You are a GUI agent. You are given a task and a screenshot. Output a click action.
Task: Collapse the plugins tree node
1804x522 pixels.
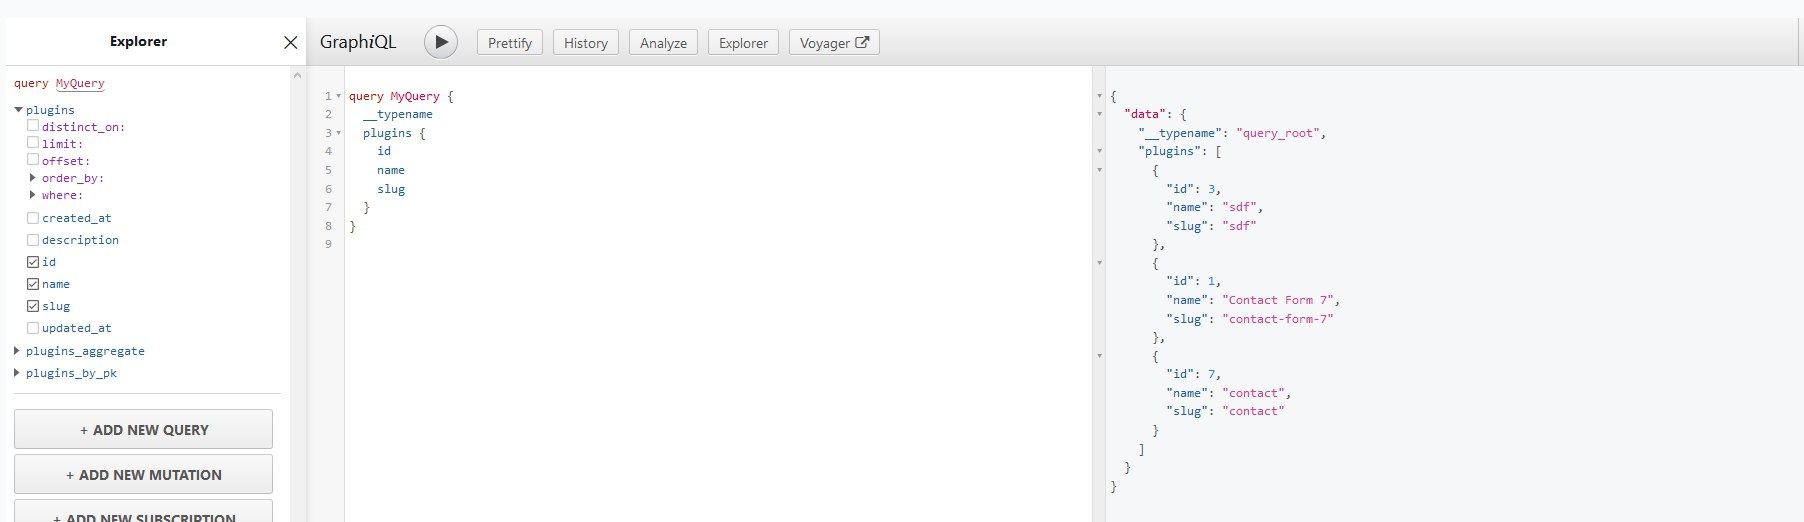(18, 110)
